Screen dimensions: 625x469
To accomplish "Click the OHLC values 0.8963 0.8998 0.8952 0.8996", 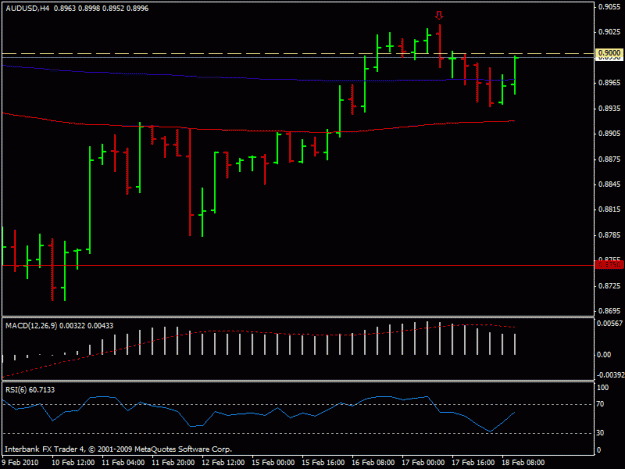I will click(x=101, y=8).
